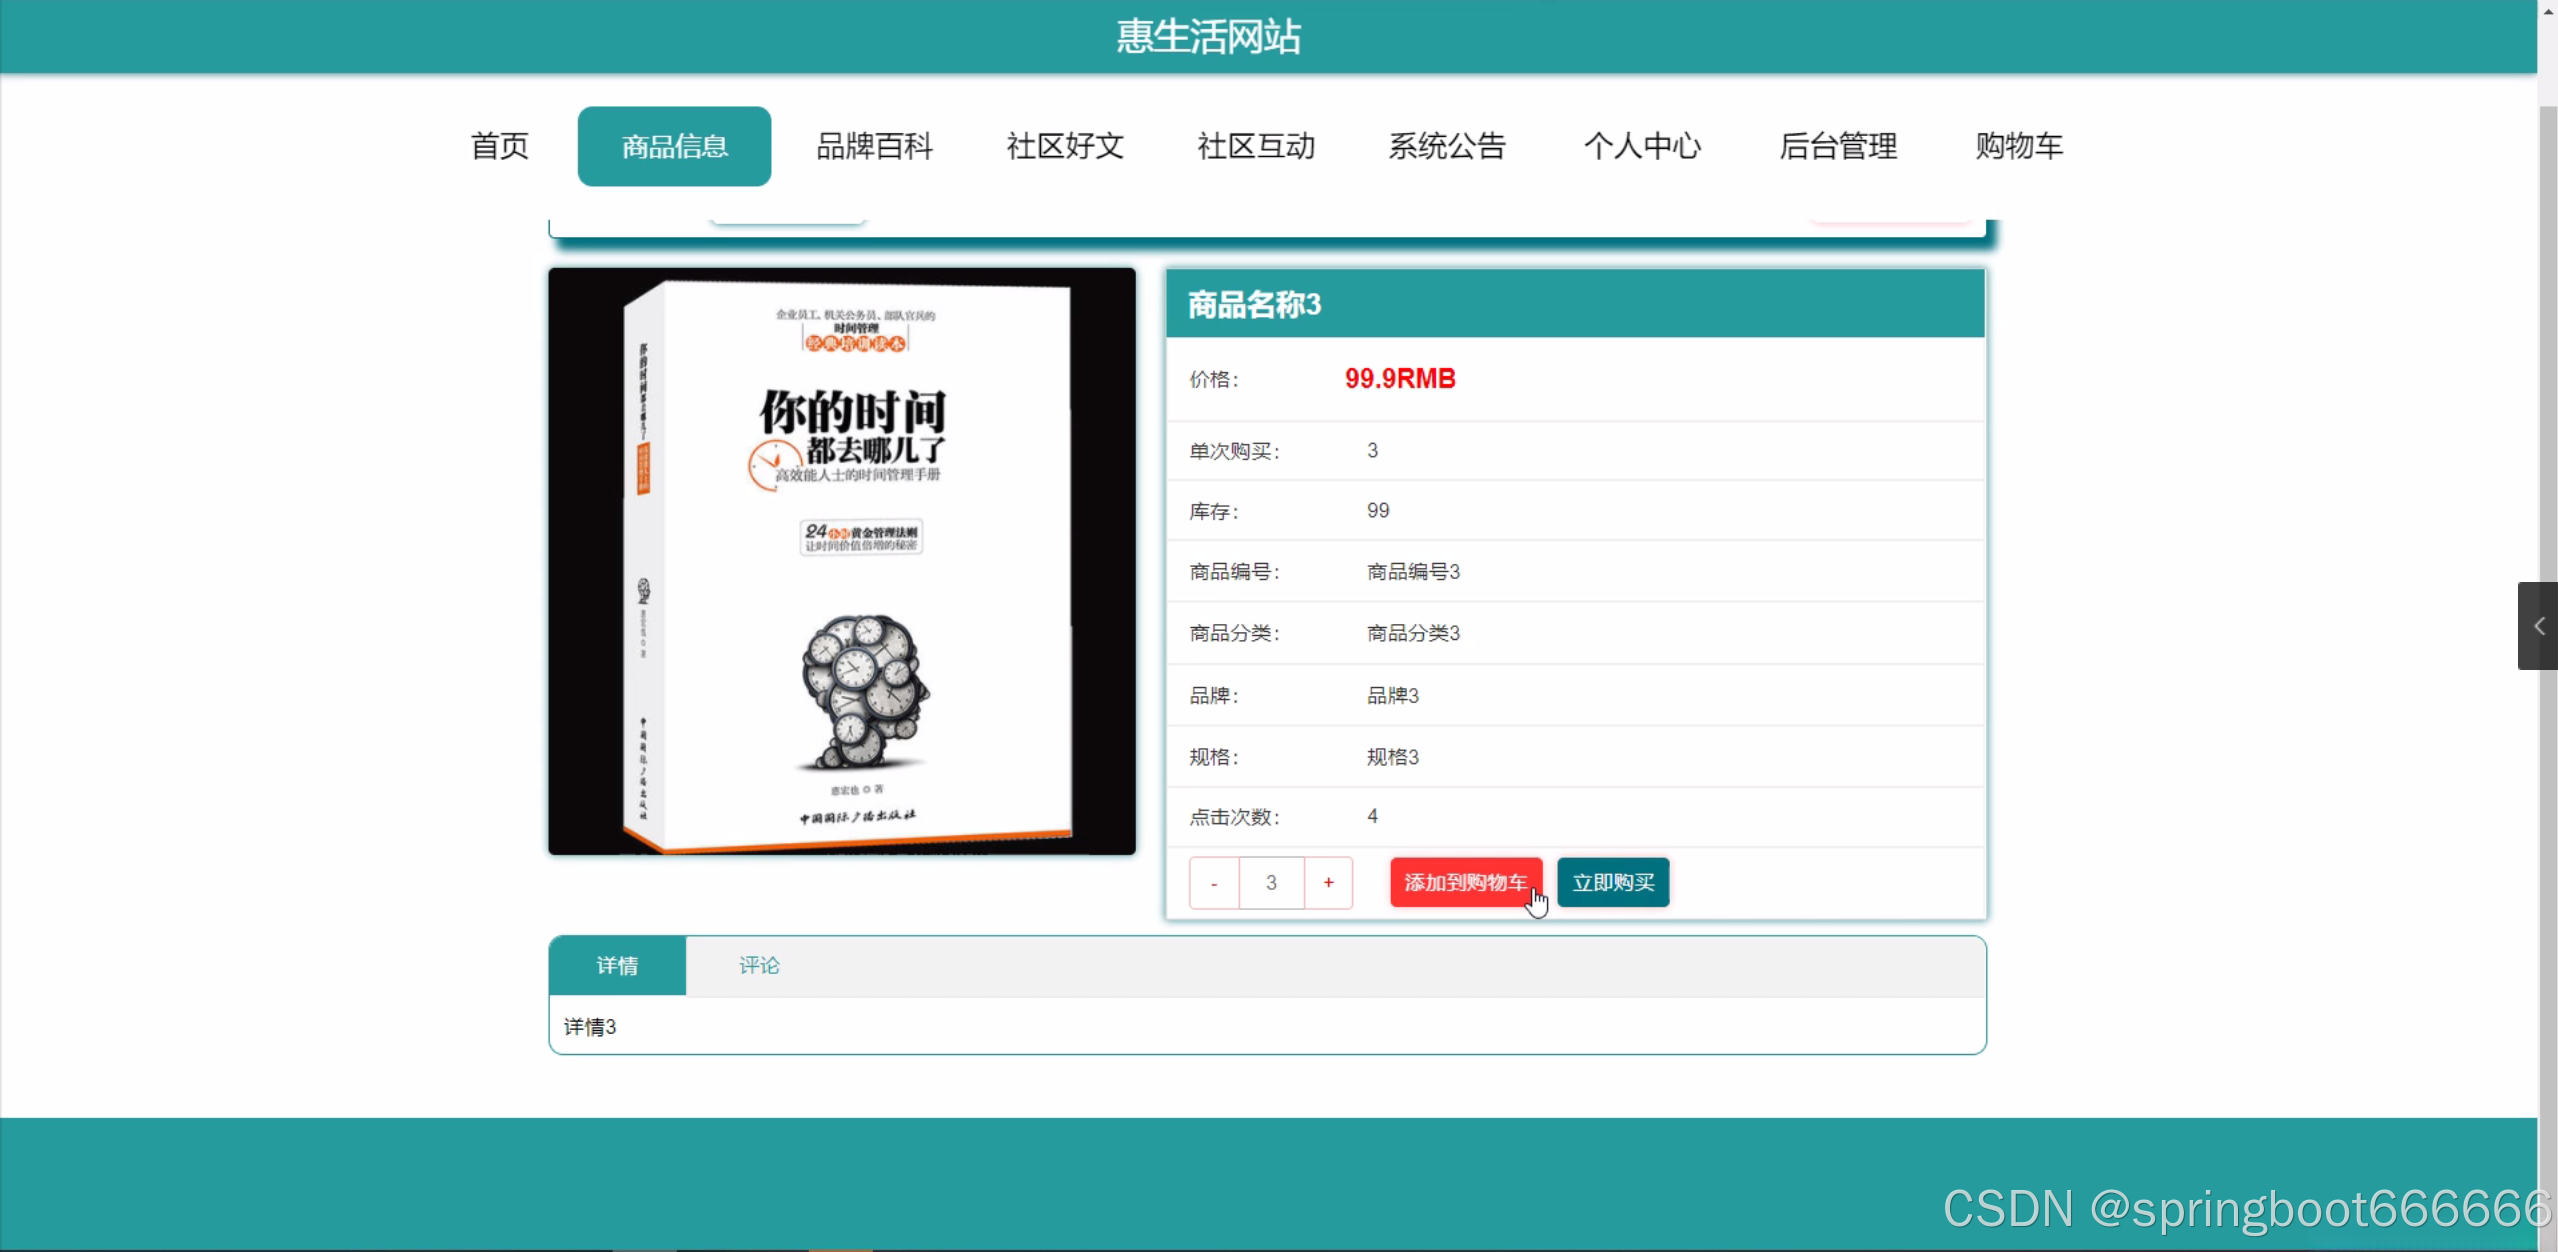Open 购物车 from navigation
Image resolution: width=2558 pixels, height=1252 pixels.
coord(2018,147)
